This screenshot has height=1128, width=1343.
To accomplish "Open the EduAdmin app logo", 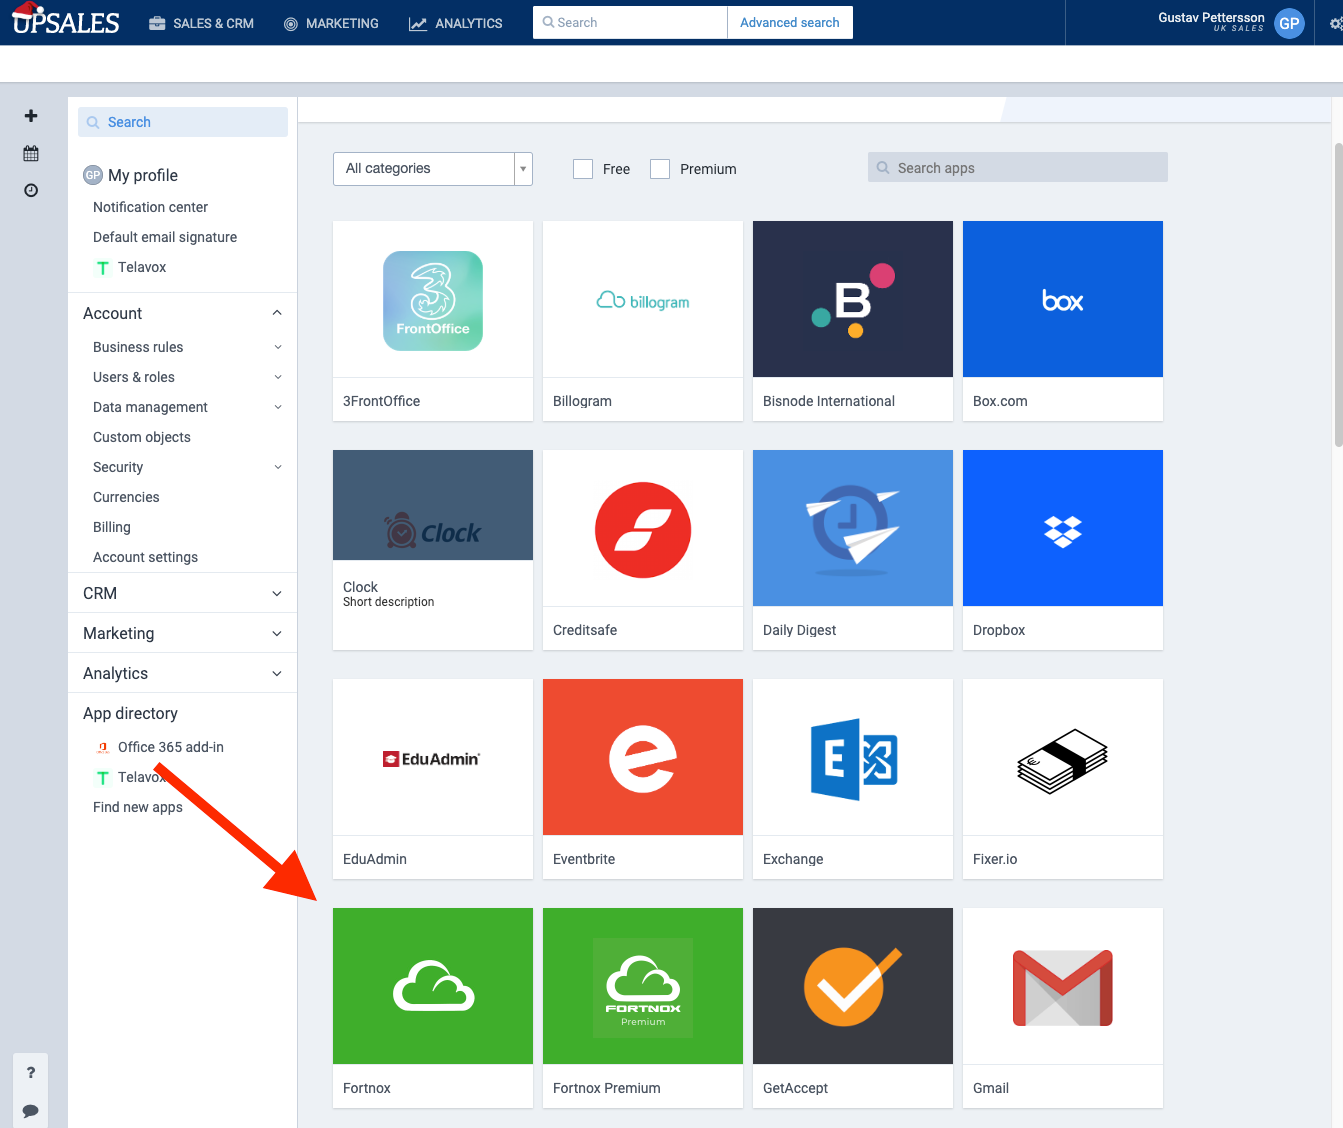I will [432, 759].
